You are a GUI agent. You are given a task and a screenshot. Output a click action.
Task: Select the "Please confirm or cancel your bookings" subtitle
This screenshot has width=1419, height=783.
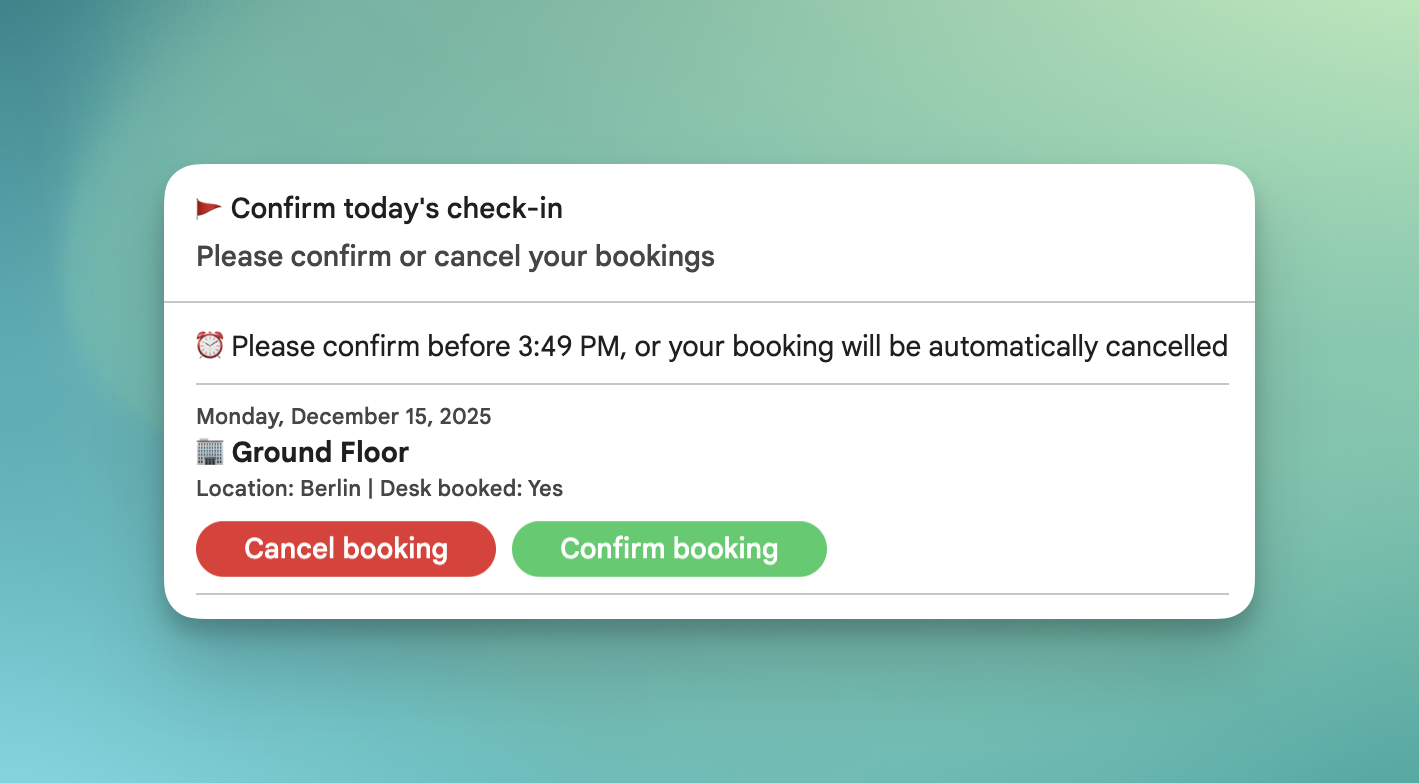[x=455, y=257]
